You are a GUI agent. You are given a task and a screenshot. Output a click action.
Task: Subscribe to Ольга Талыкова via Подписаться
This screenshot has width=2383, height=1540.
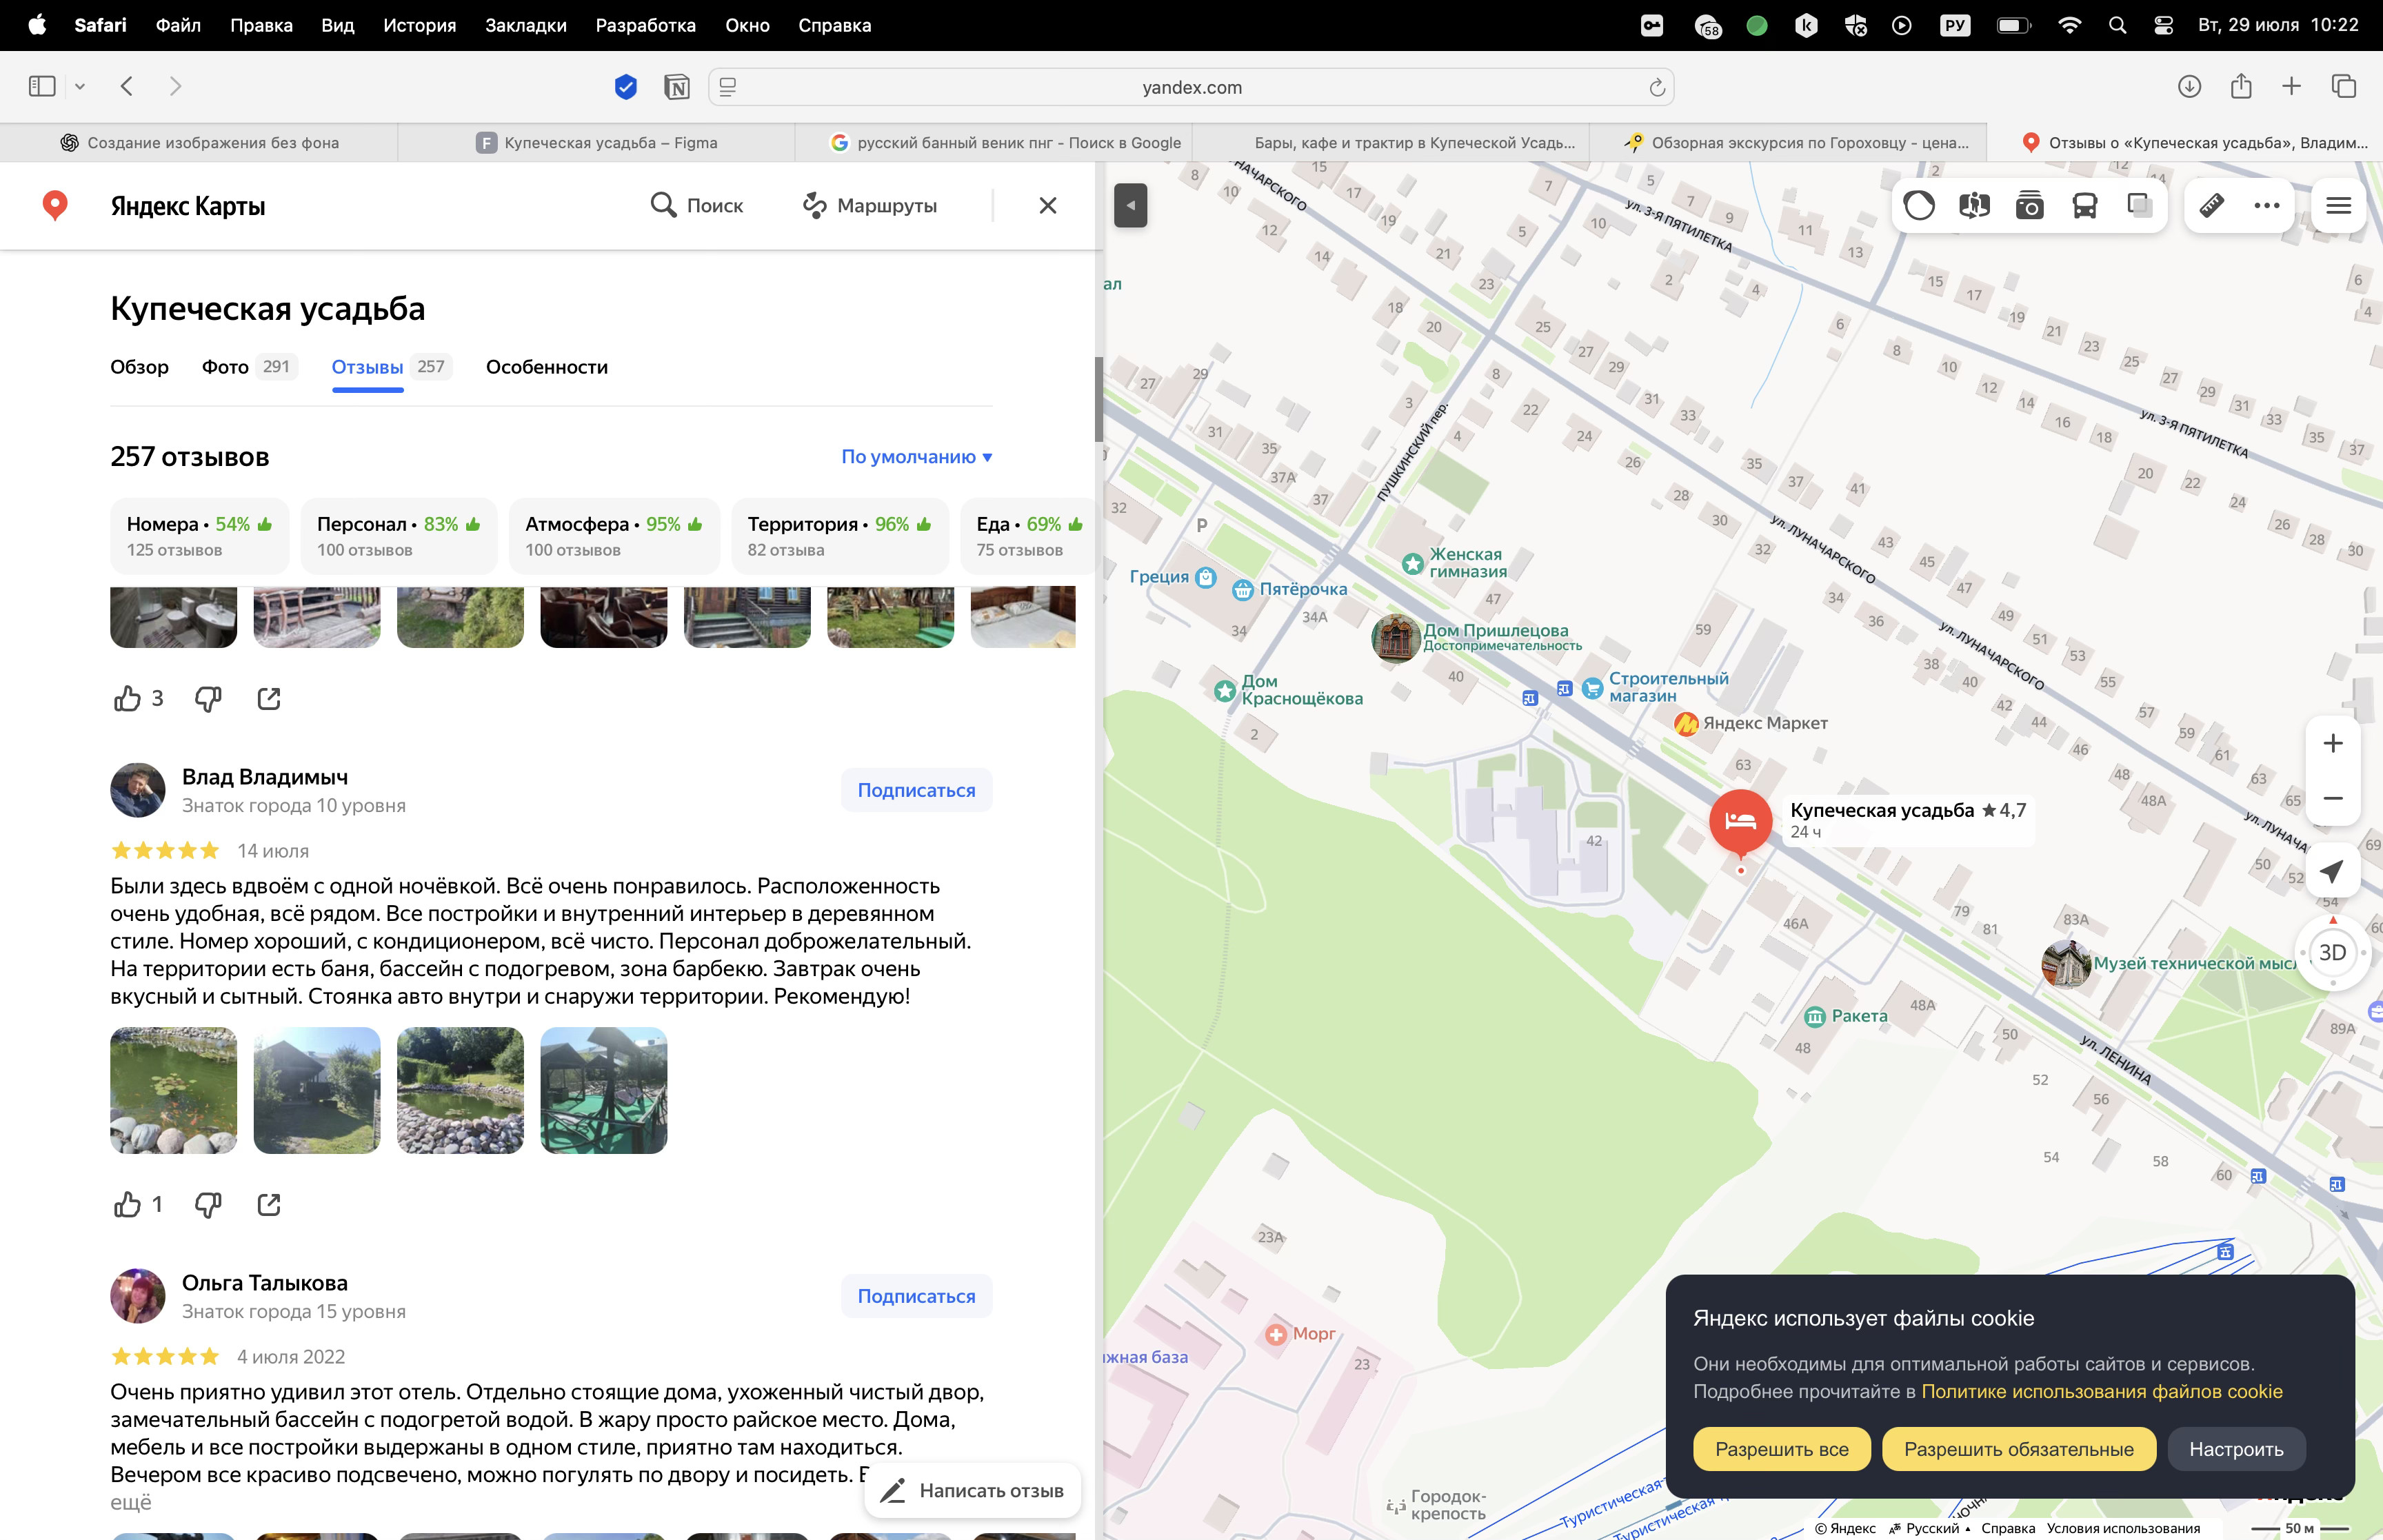(915, 1296)
